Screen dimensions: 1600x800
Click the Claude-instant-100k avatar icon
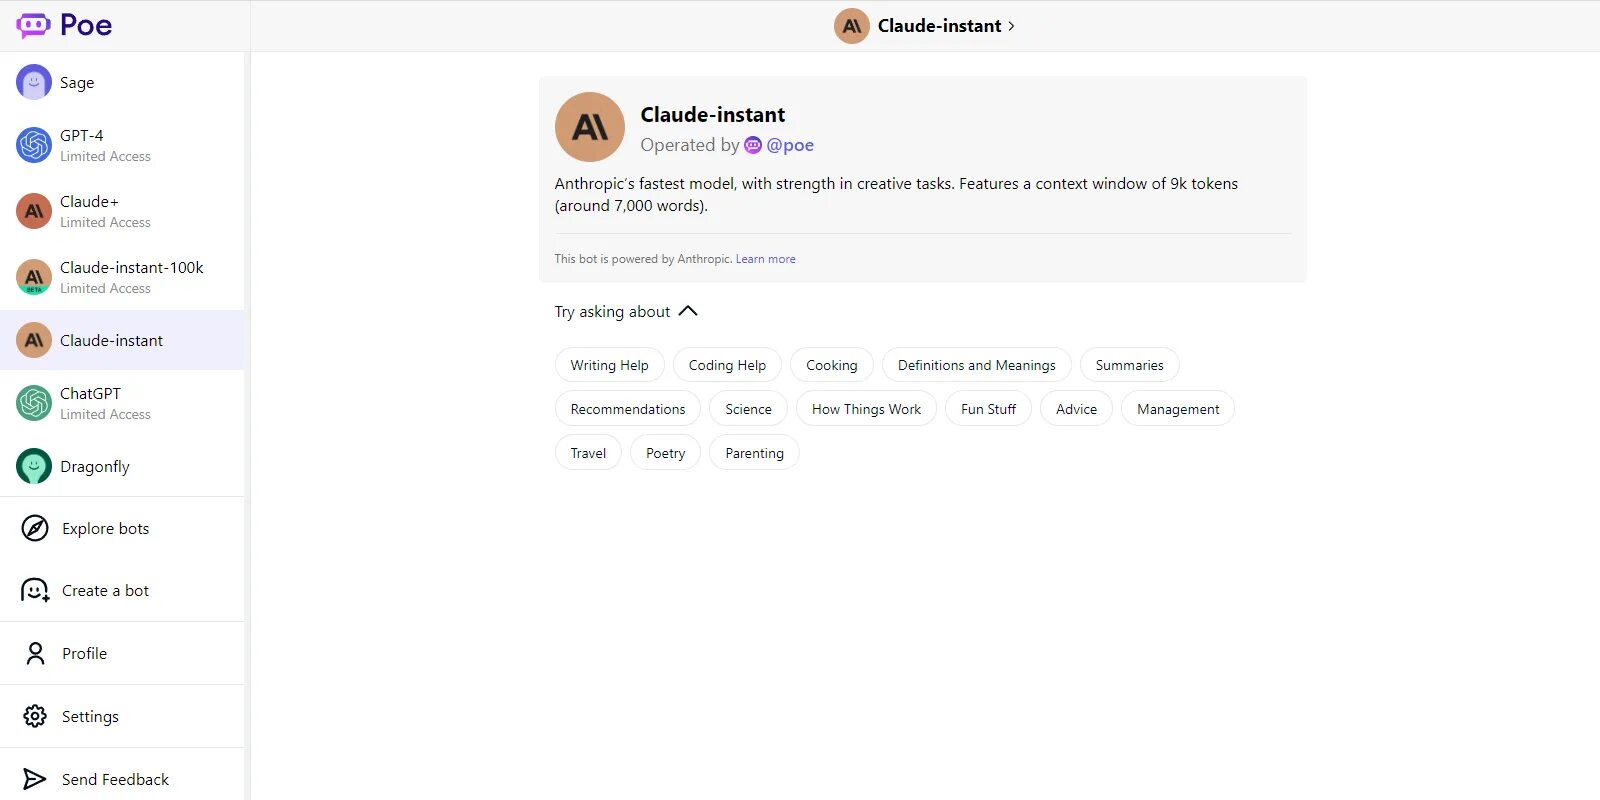34,277
